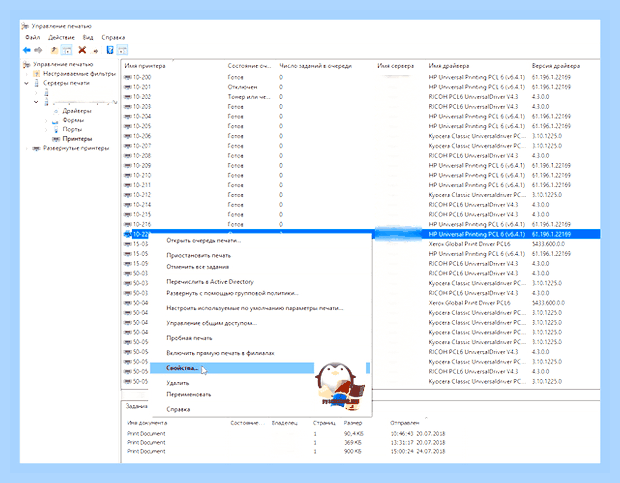Screen dimensions: 620x483
Task: Click printer icon next to 10-200
Action: point(128,77)
